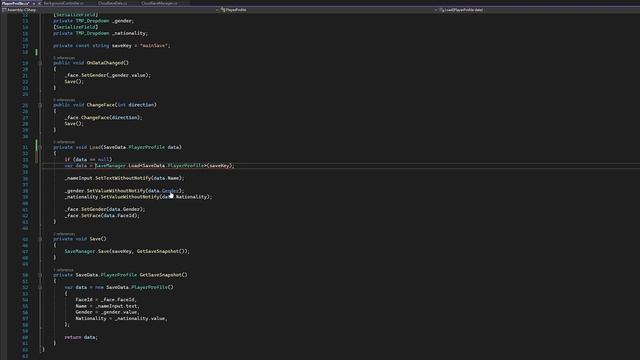Click the ChangeFace method name in its declaration
640x360 pixels.
pyautogui.click(x=100, y=105)
